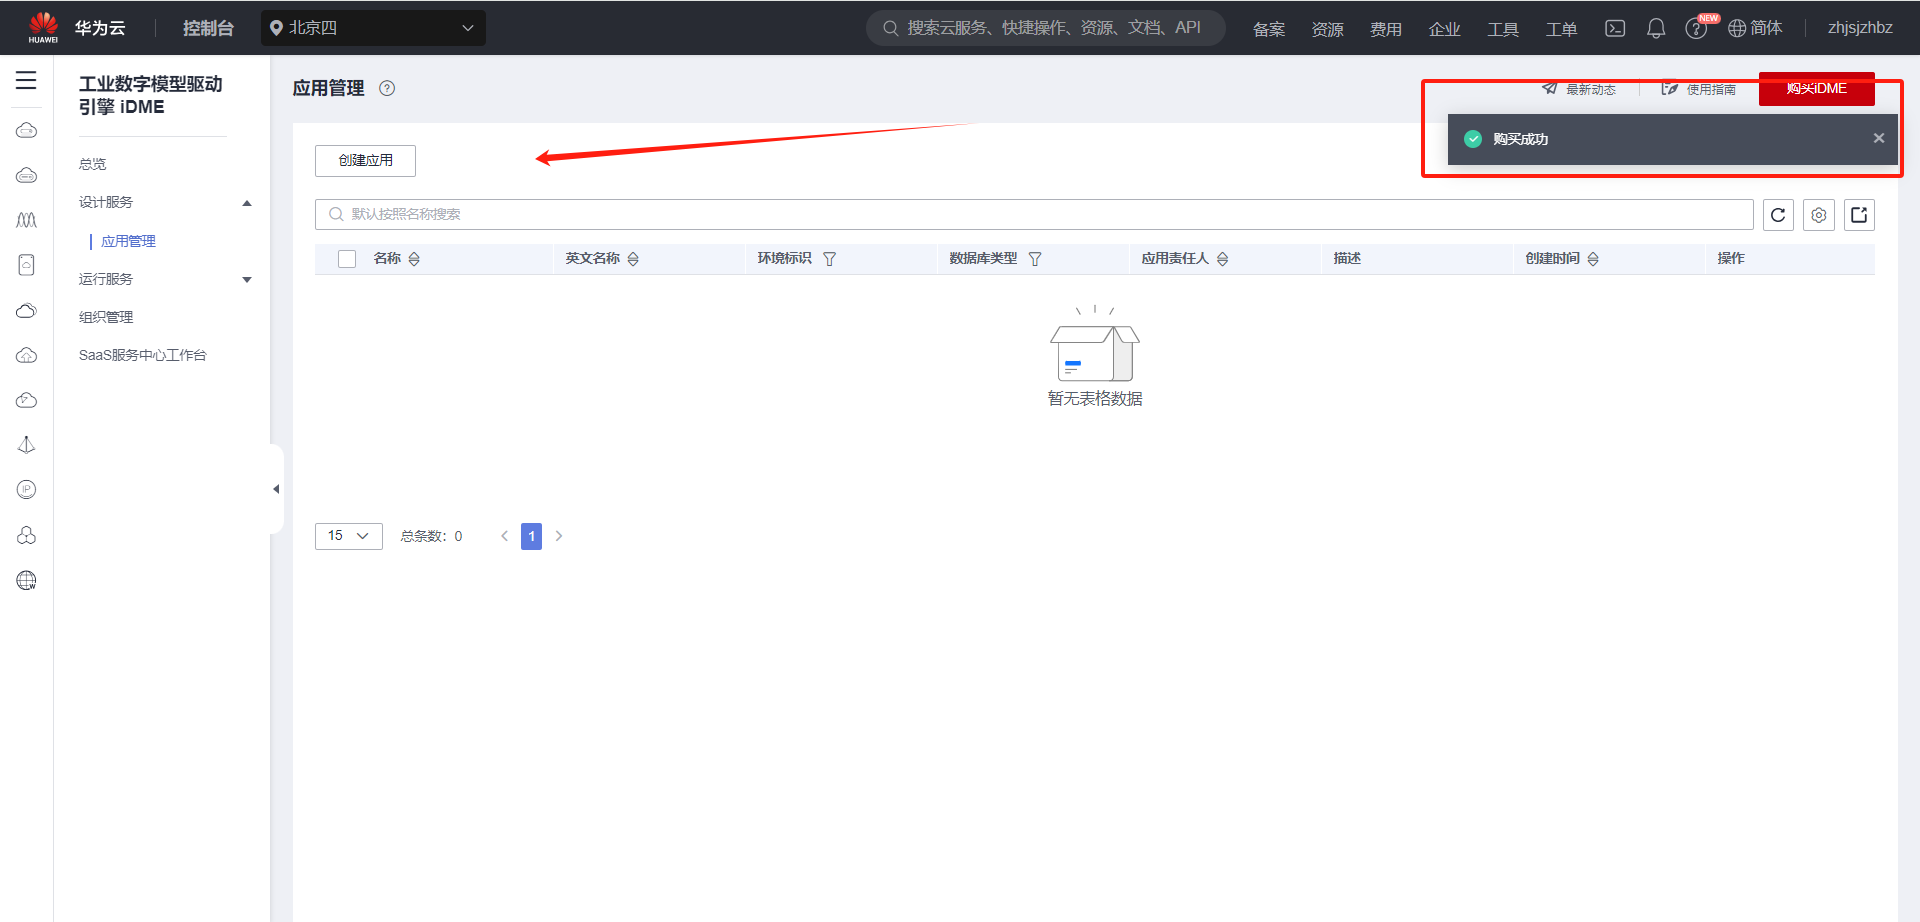Sort the table by 创建时间
1920x922 pixels.
click(1593, 259)
